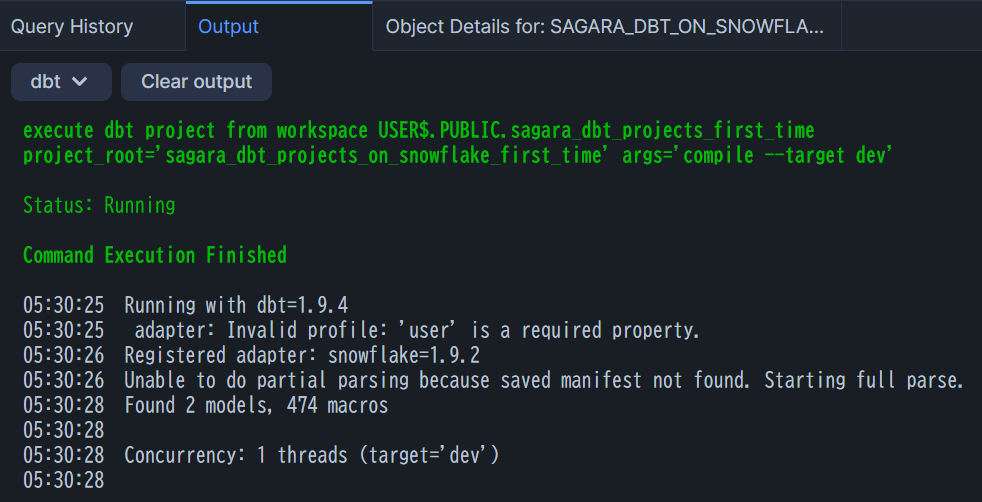The width and height of the screenshot is (982, 502).
Task: Click the final 05:30:28 timestamp line
Action: click(64, 481)
